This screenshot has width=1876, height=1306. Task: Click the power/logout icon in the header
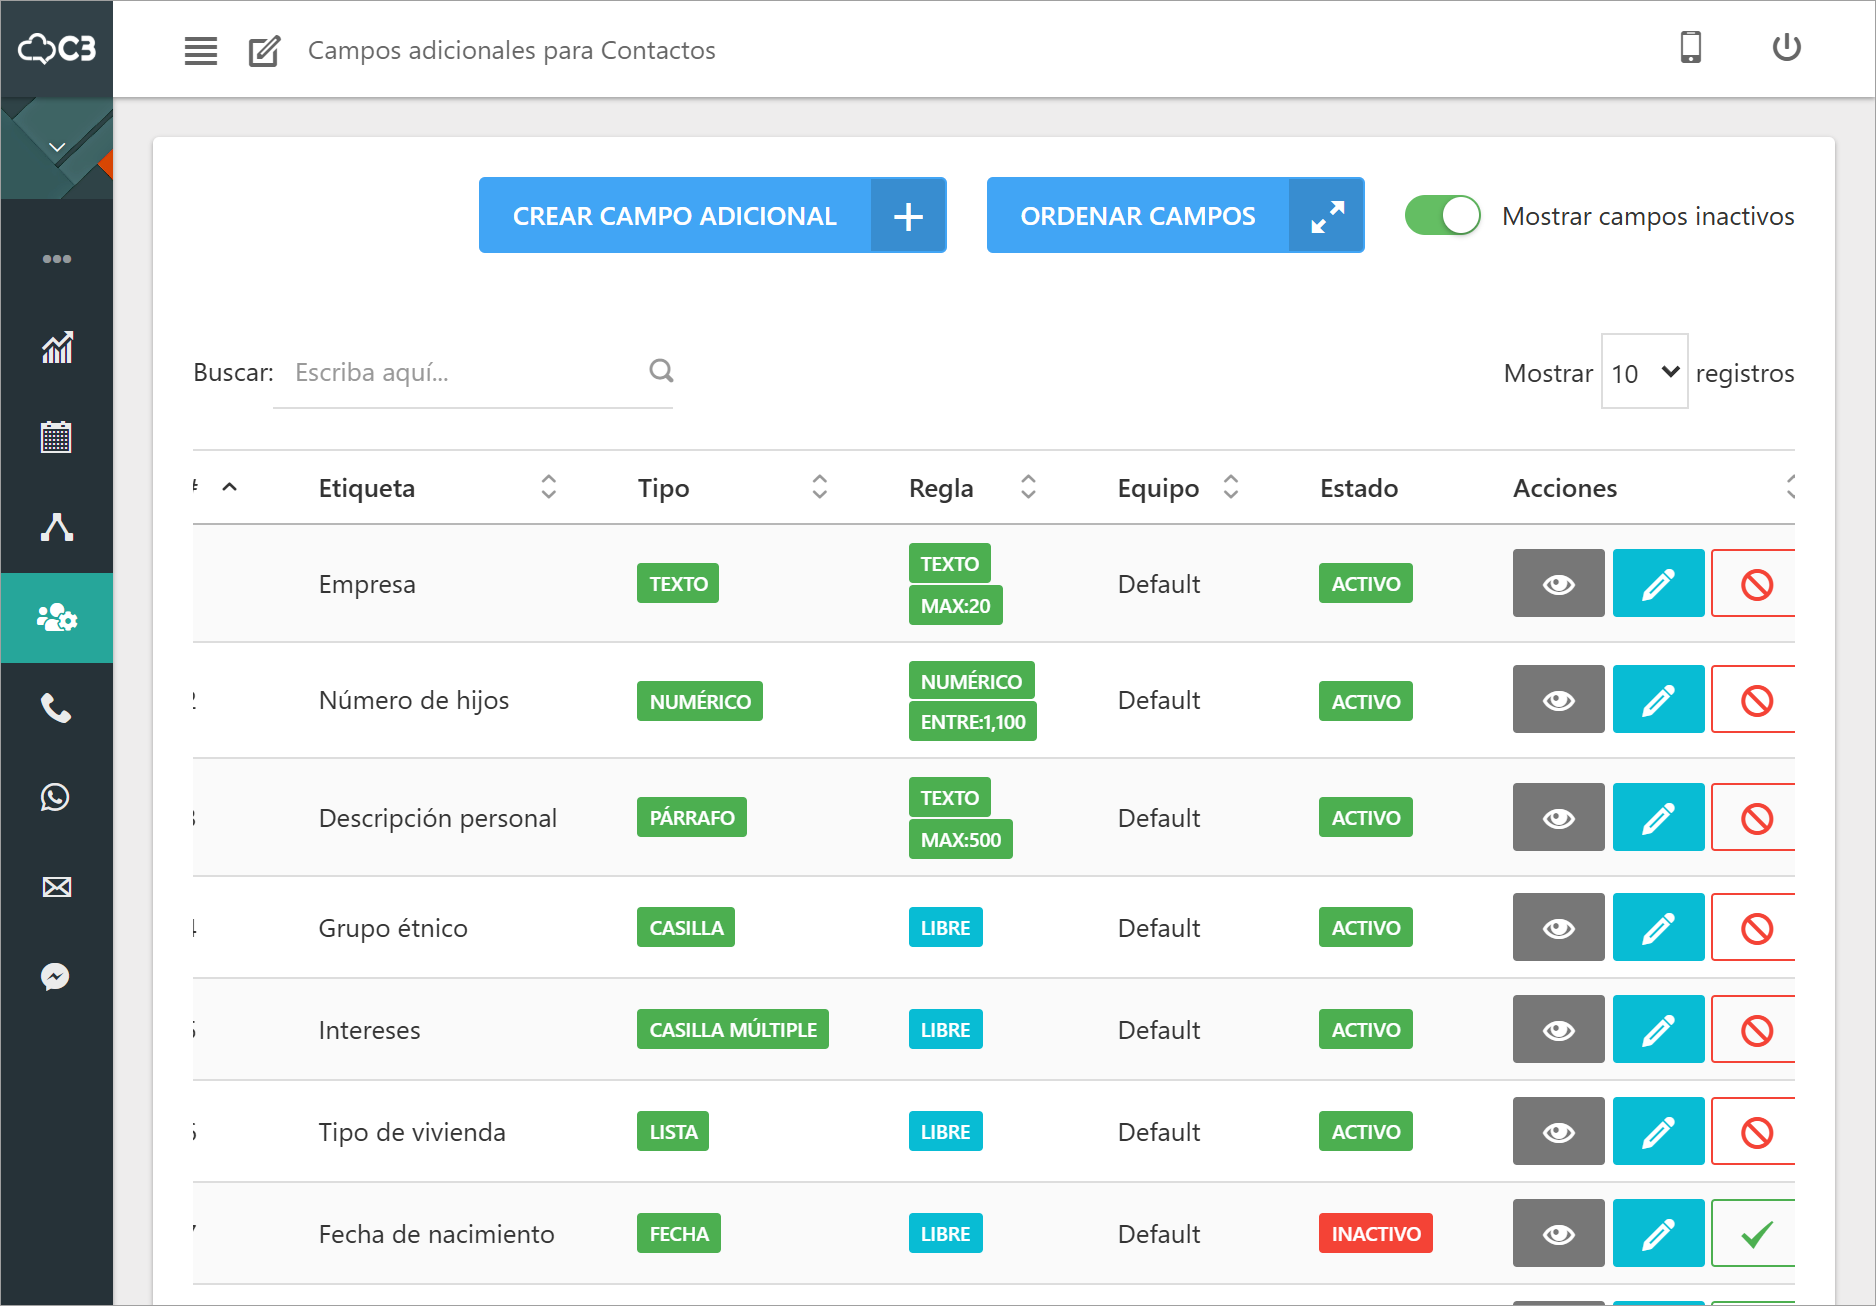click(1787, 47)
